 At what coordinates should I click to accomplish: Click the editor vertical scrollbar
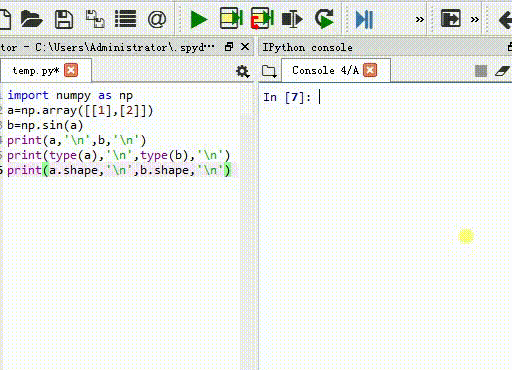point(247,227)
